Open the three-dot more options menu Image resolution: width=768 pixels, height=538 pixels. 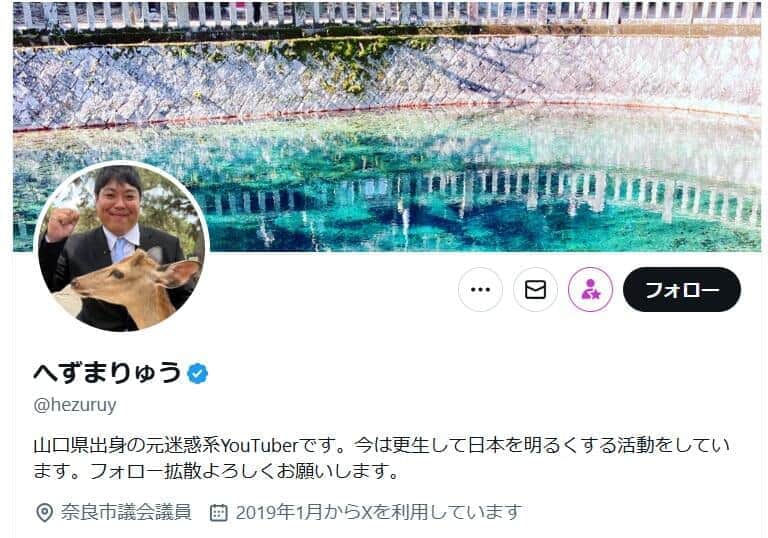[x=480, y=289]
